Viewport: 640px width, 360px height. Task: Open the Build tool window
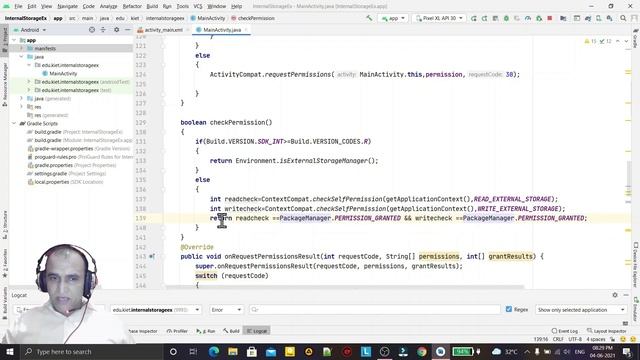pos(231,331)
